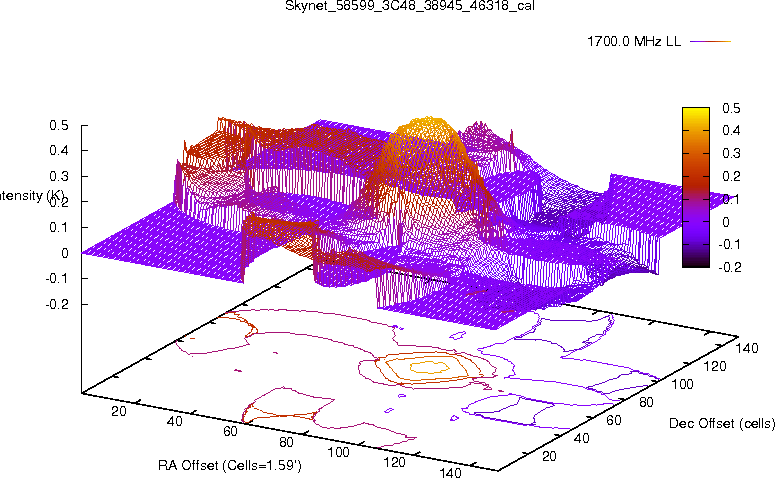This screenshot has height=478, width=775.
Task: Click the 20 tick on the Dec Offset axis
Action: click(x=549, y=456)
